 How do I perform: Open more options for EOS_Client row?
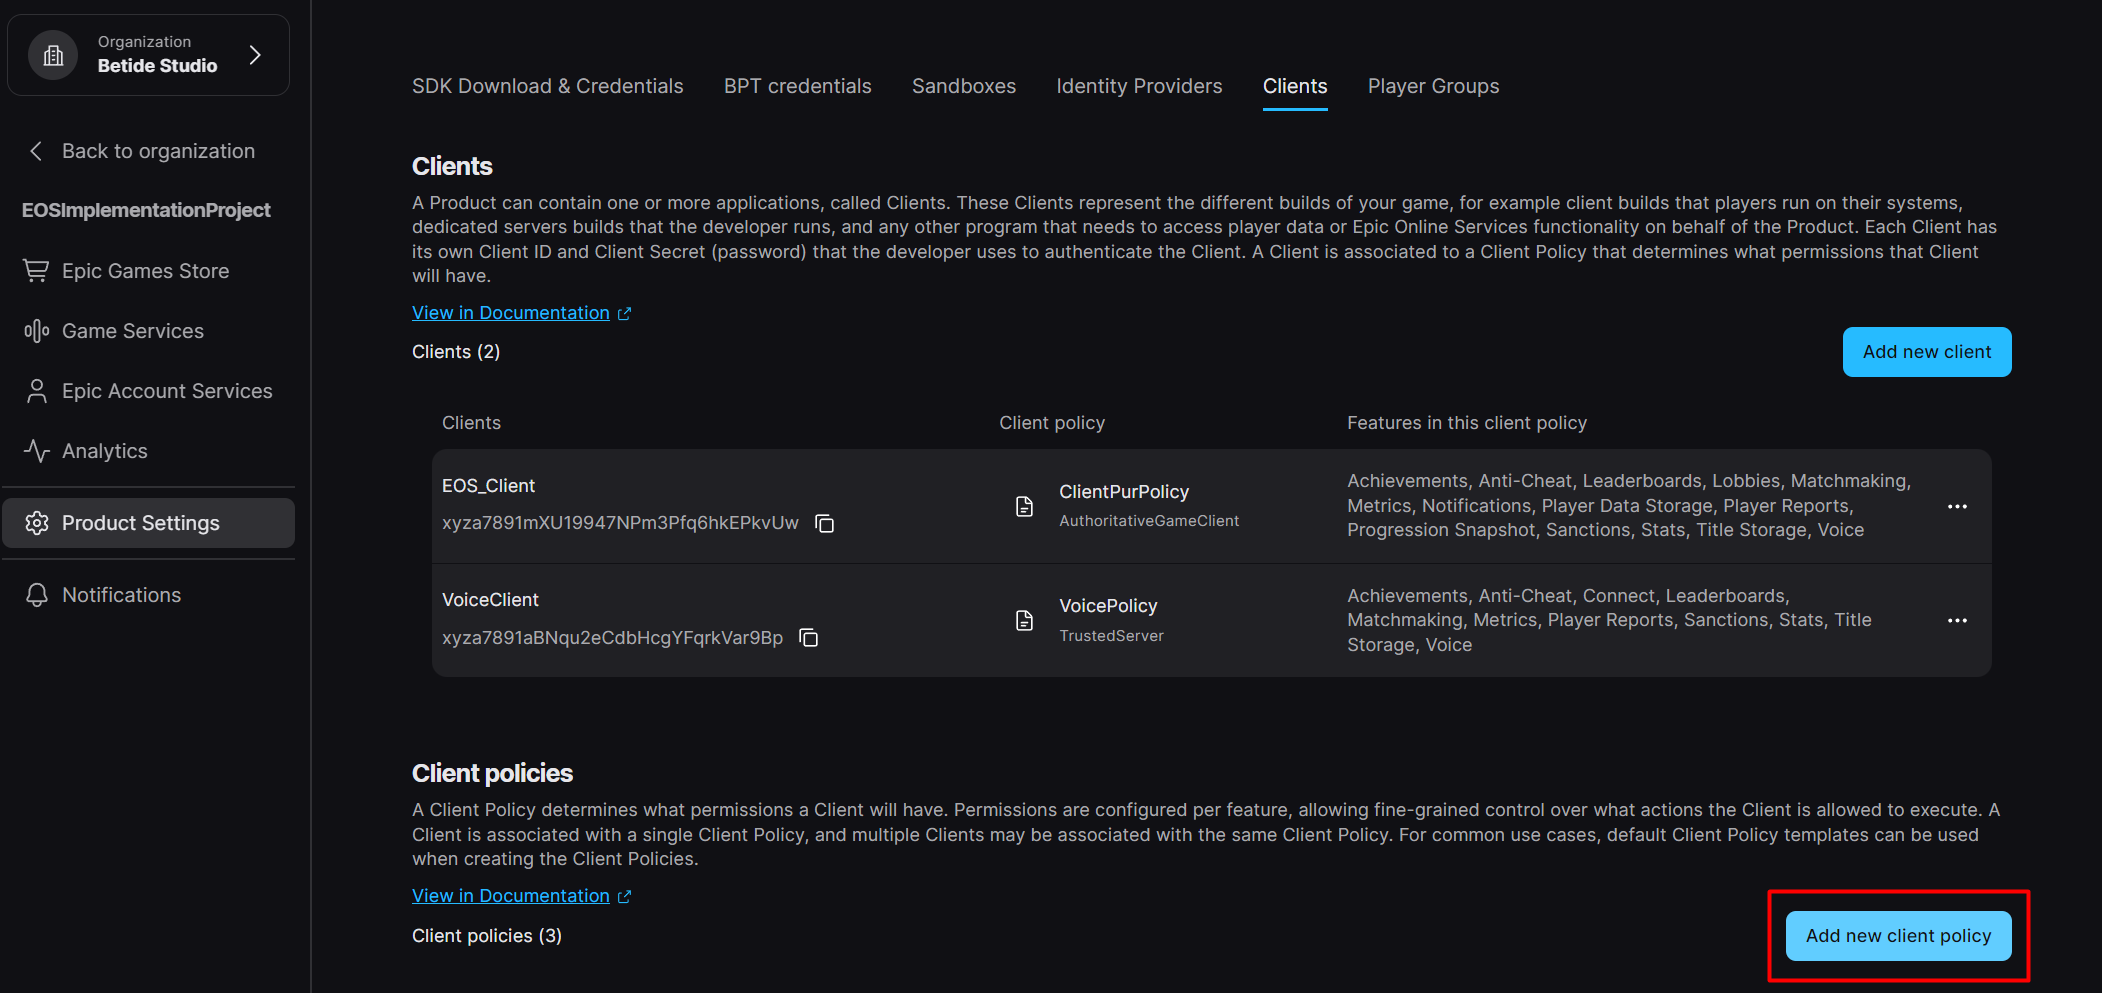(1957, 507)
